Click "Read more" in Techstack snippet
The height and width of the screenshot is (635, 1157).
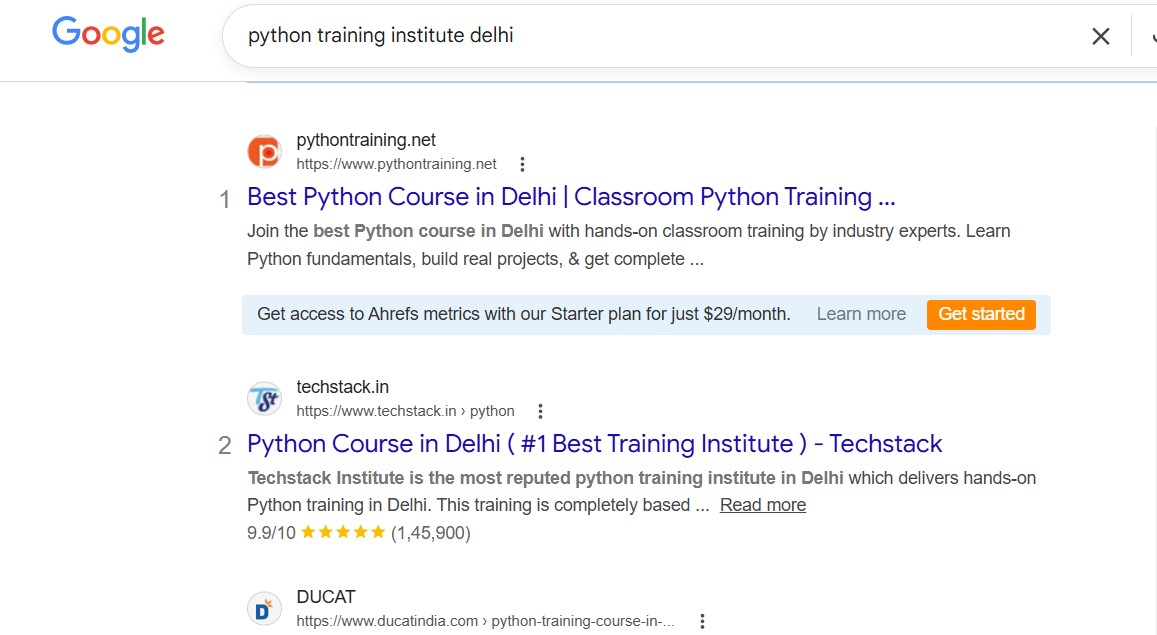(762, 505)
